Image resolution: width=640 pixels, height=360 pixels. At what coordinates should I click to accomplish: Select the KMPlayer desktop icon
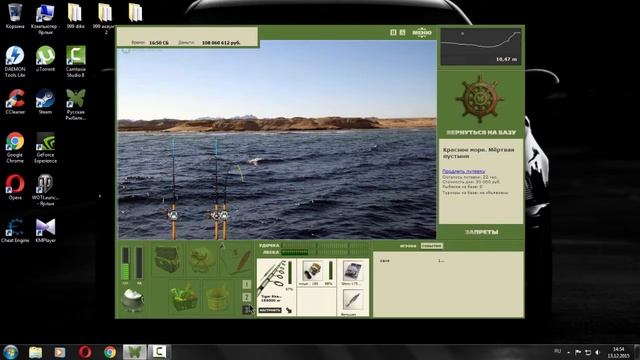pos(45,230)
